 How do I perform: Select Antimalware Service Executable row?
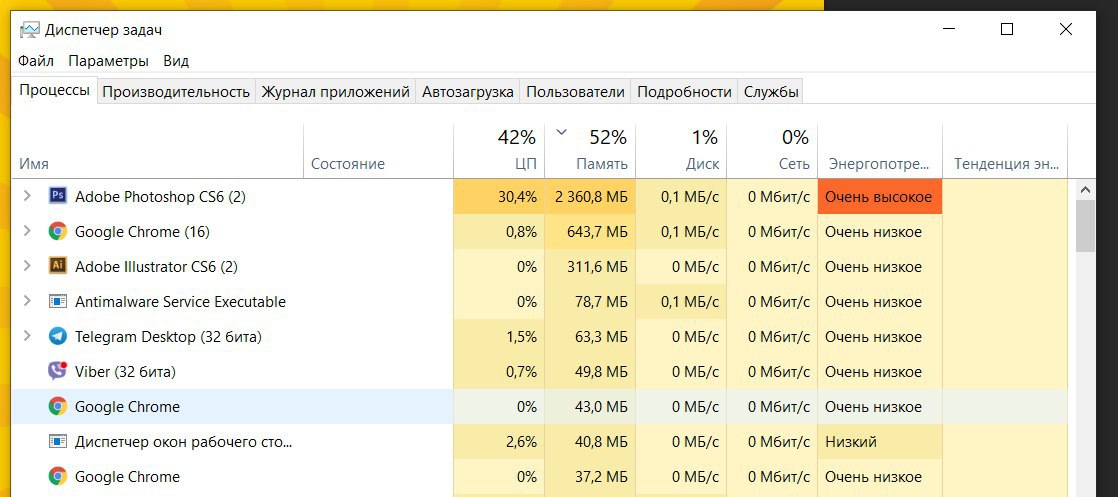[x=540, y=301]
